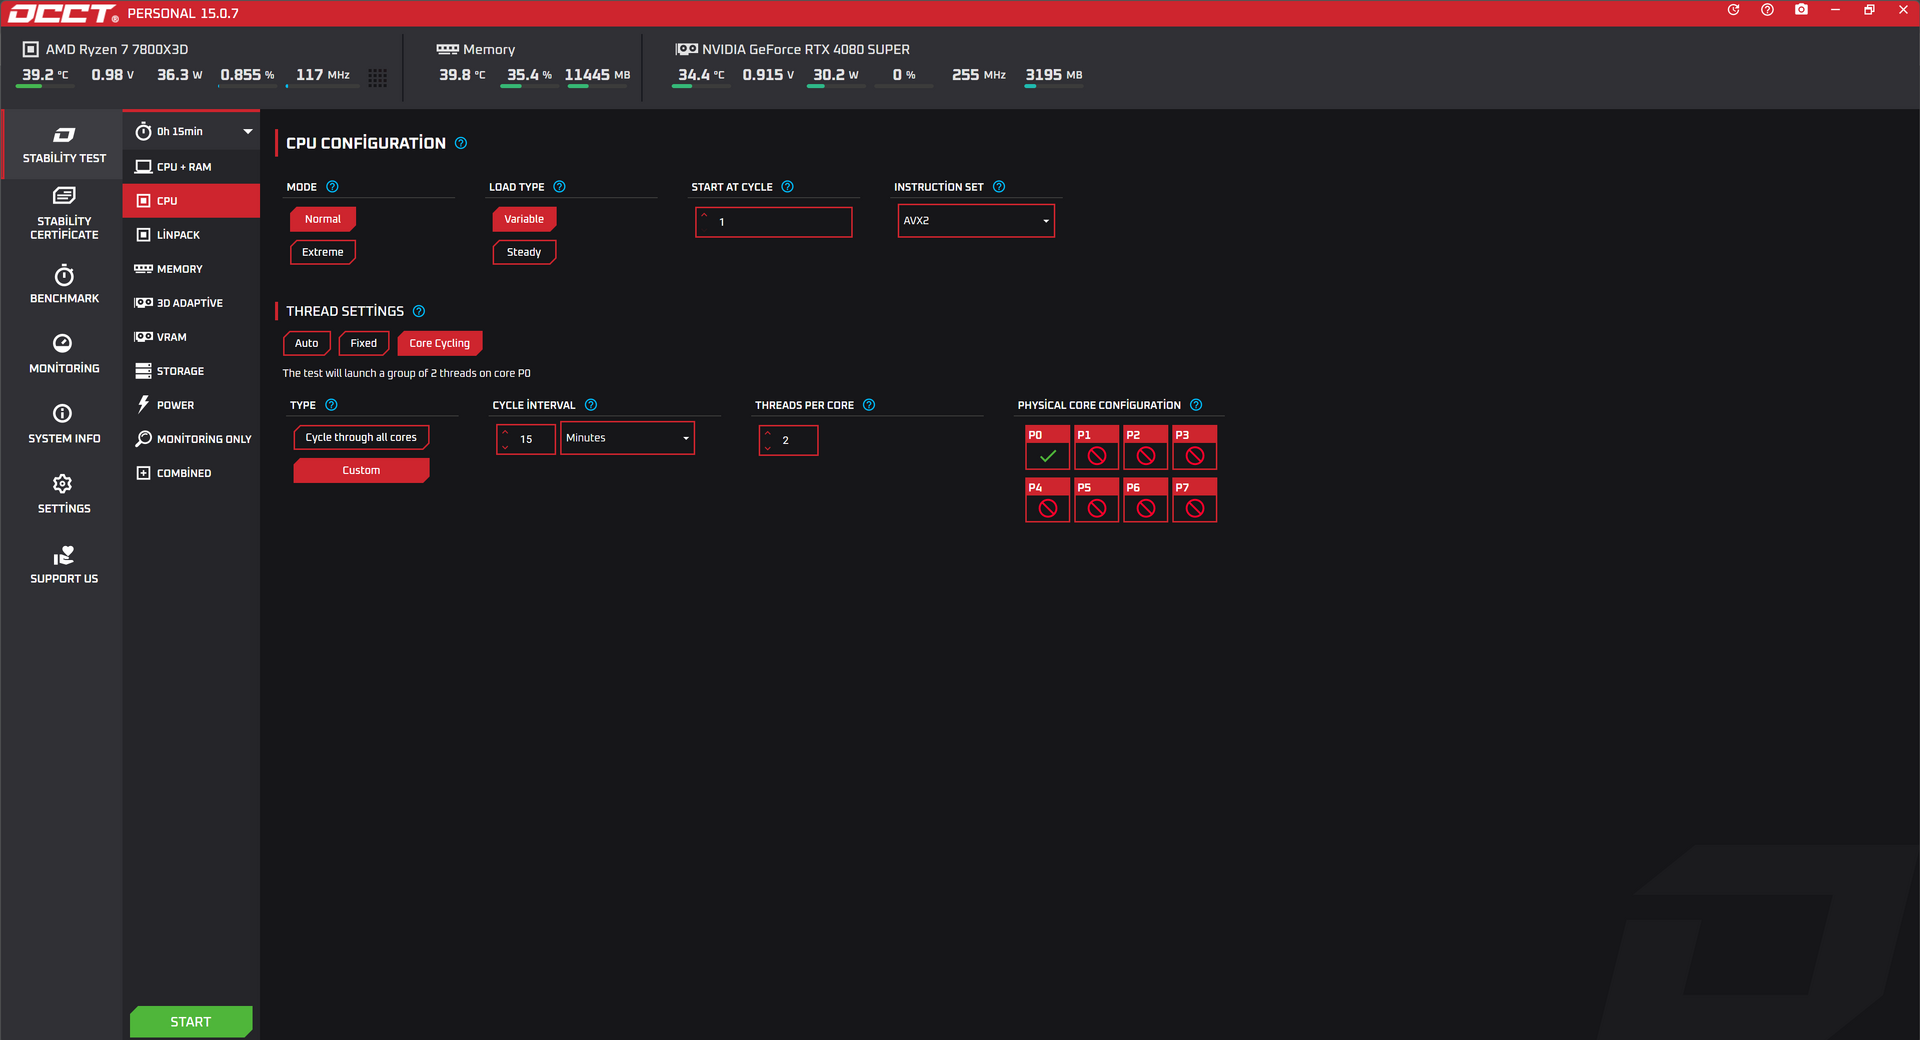Switch to the Memory test
The image size is (1920, 1040).
(191, 269)
